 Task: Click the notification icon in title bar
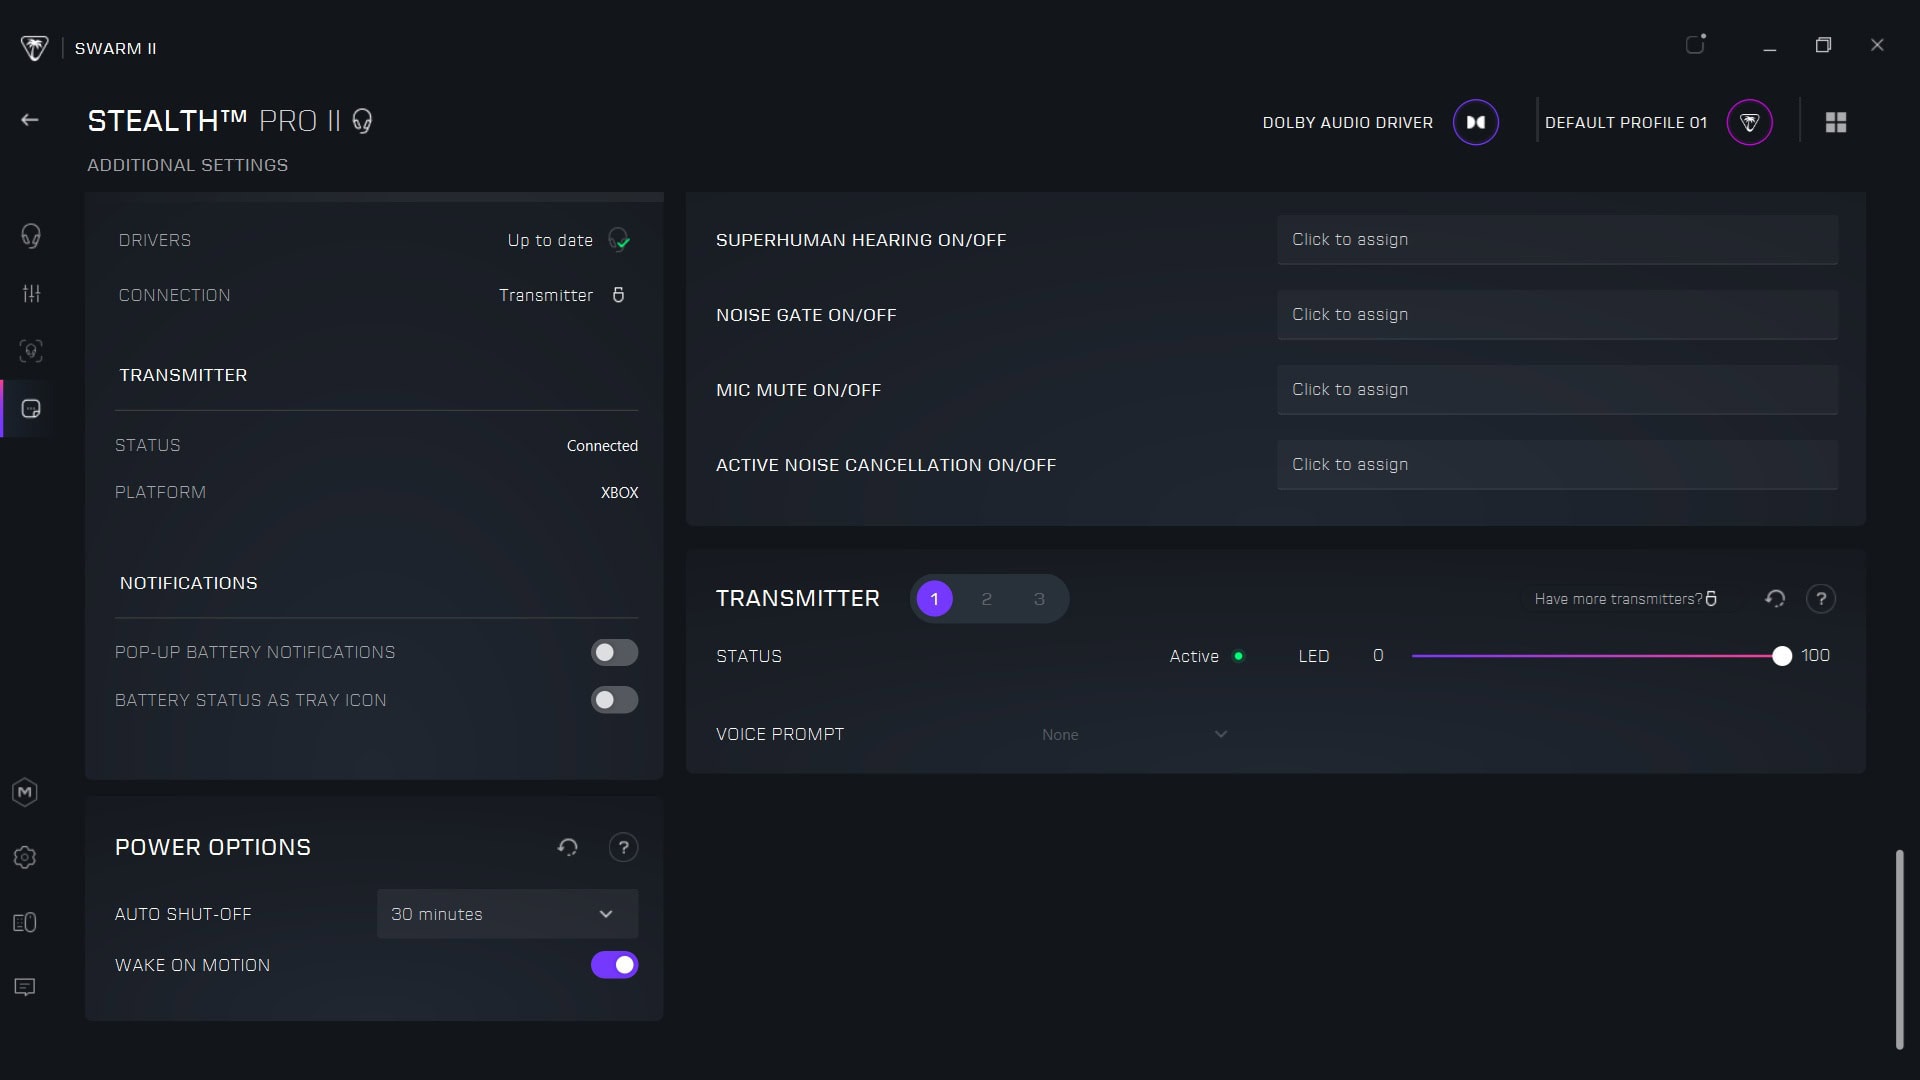coord(1696,44)
